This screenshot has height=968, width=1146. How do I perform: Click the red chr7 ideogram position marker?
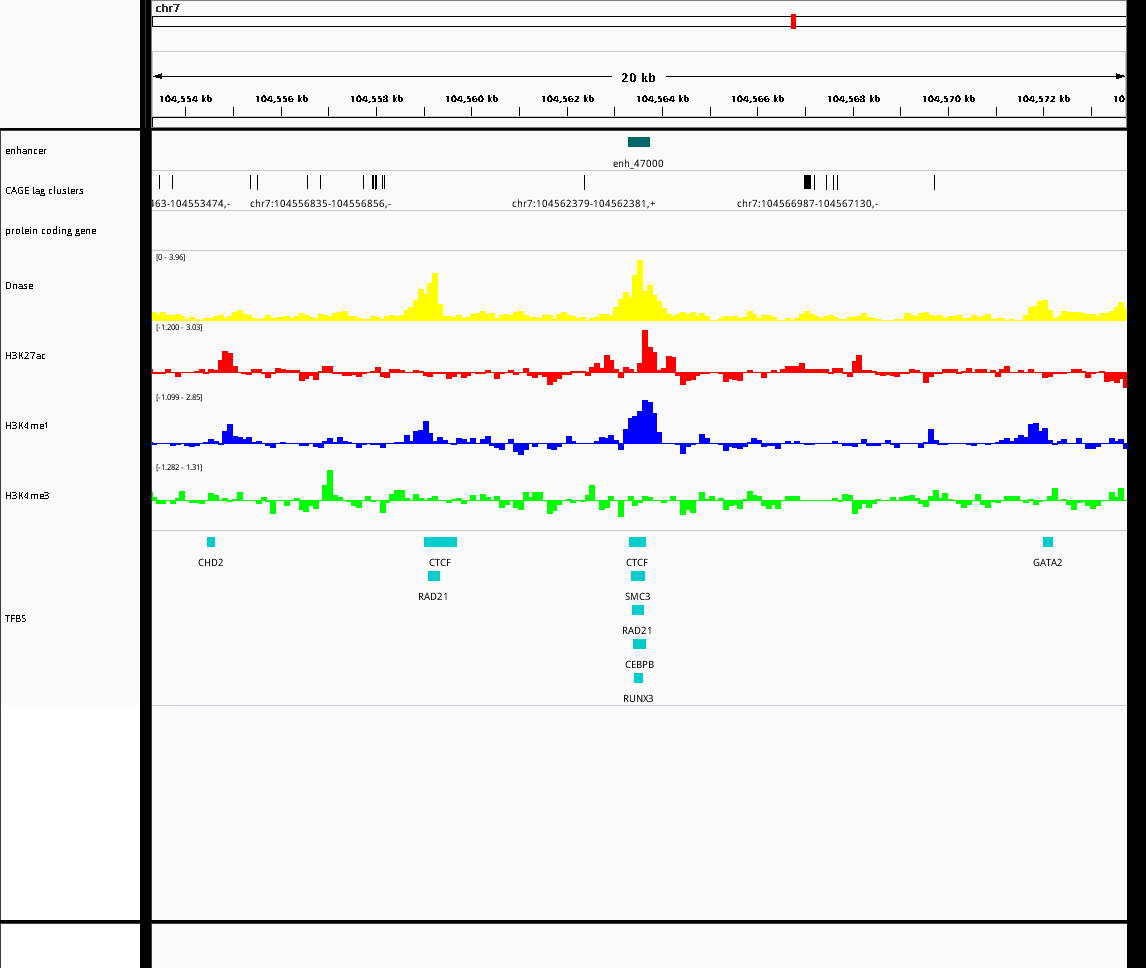[x=793, y=21]
